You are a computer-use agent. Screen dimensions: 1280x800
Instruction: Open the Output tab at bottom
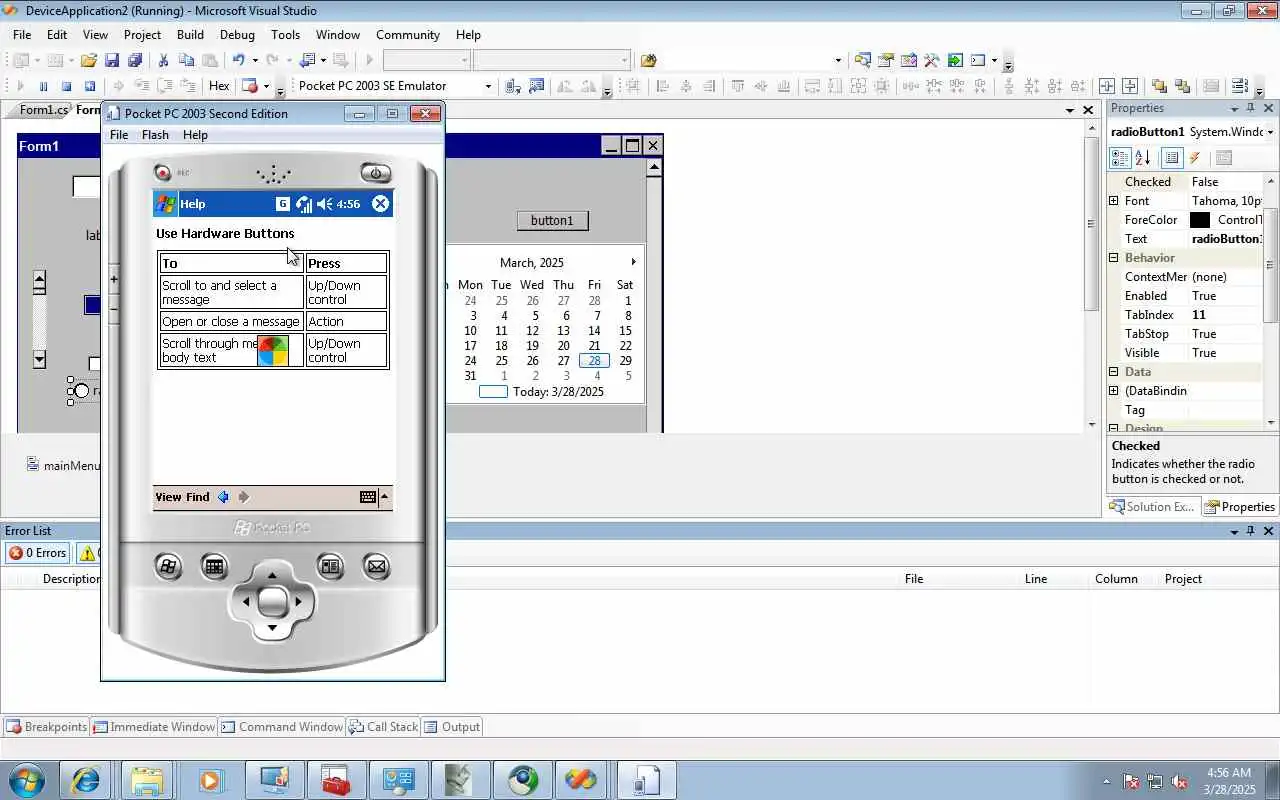click(x=452, y=727)
